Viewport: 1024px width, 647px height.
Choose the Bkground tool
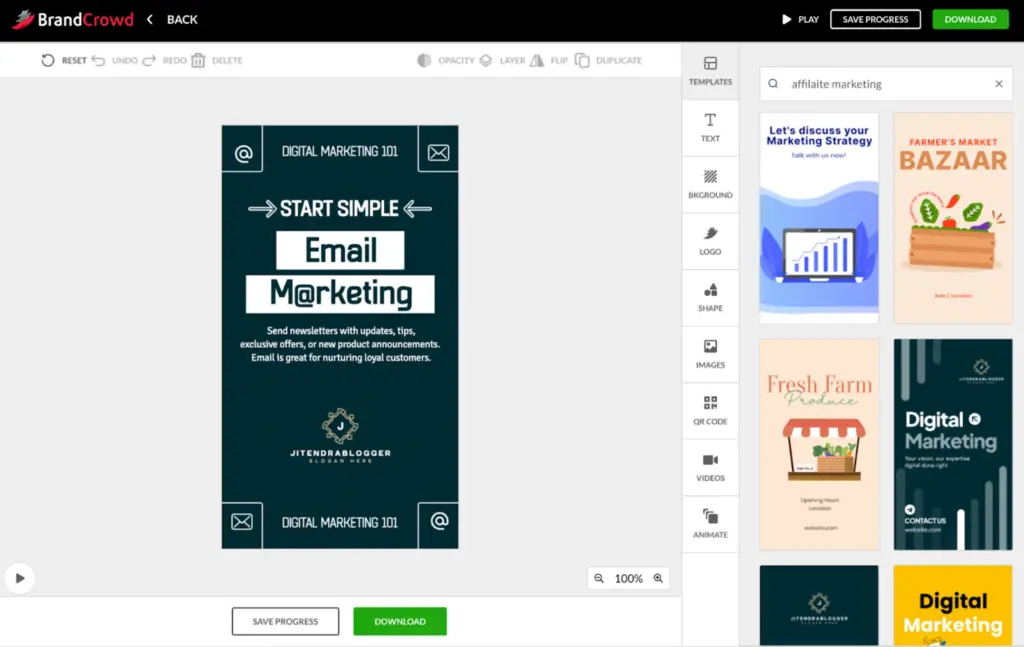click(x=710, y=184)
